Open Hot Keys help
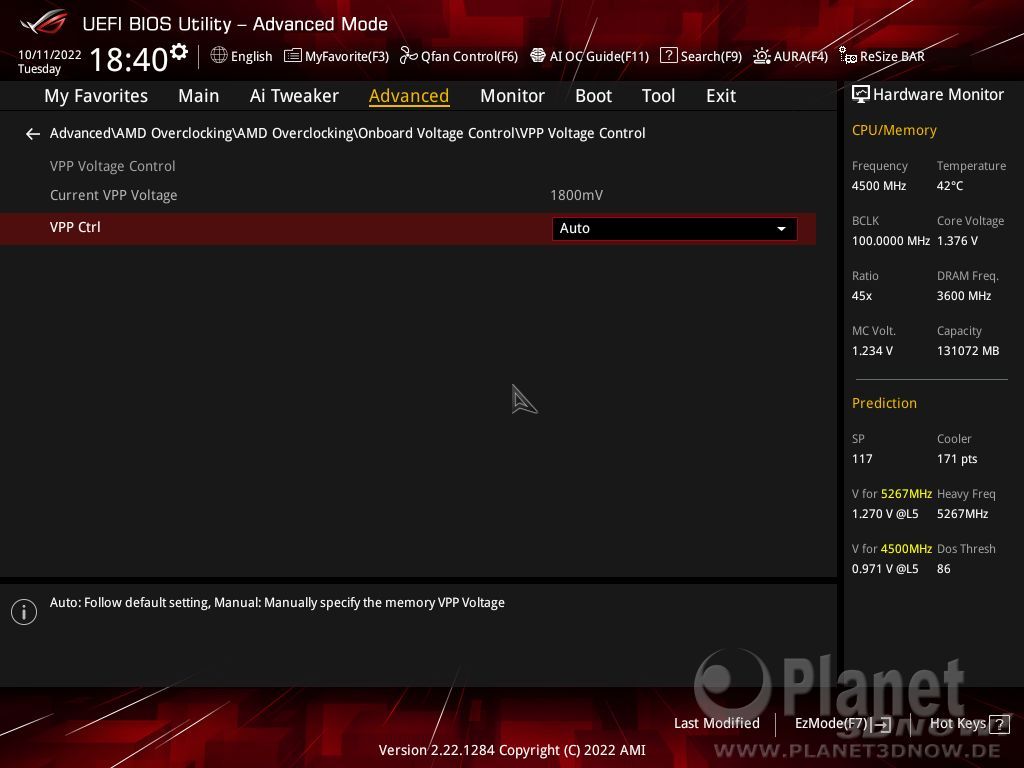Screen dimensions: 1024x768 (957, 723)
